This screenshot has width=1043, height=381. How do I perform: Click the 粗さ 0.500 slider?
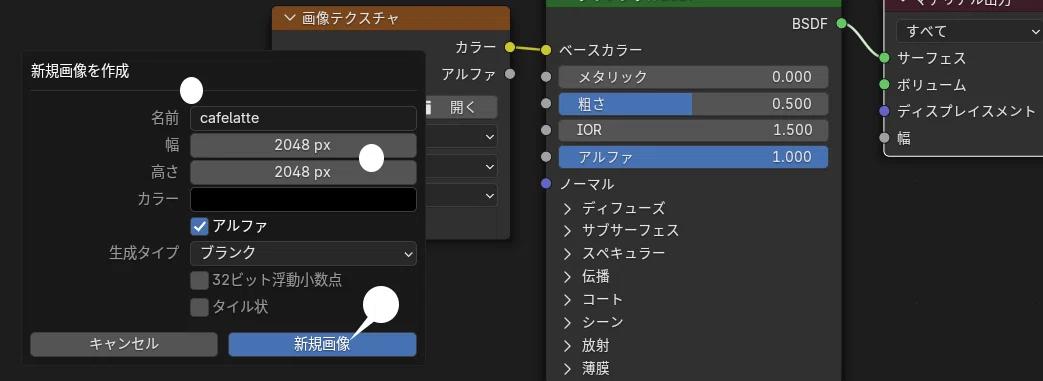(x=693, y=104)
